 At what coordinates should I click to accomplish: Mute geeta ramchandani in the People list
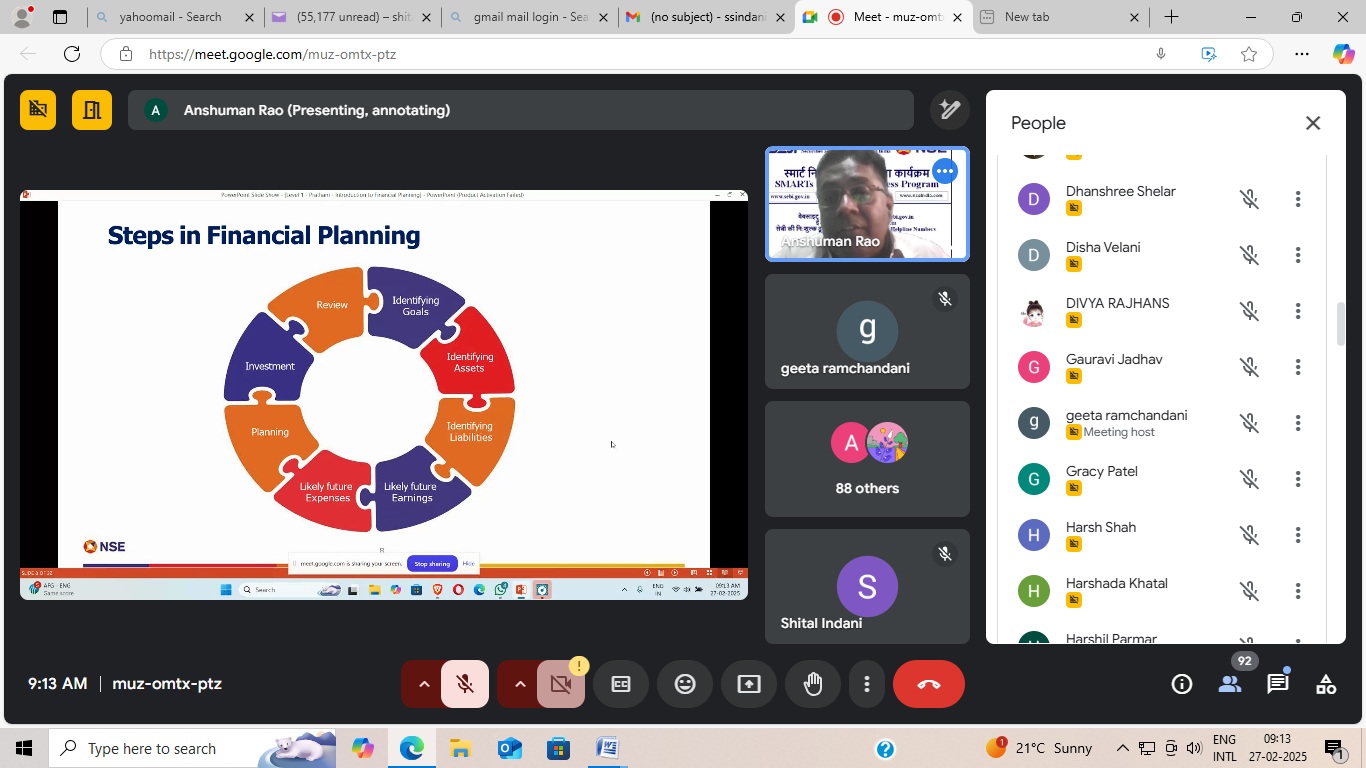pyautogui.click(x=1249, y=423)
